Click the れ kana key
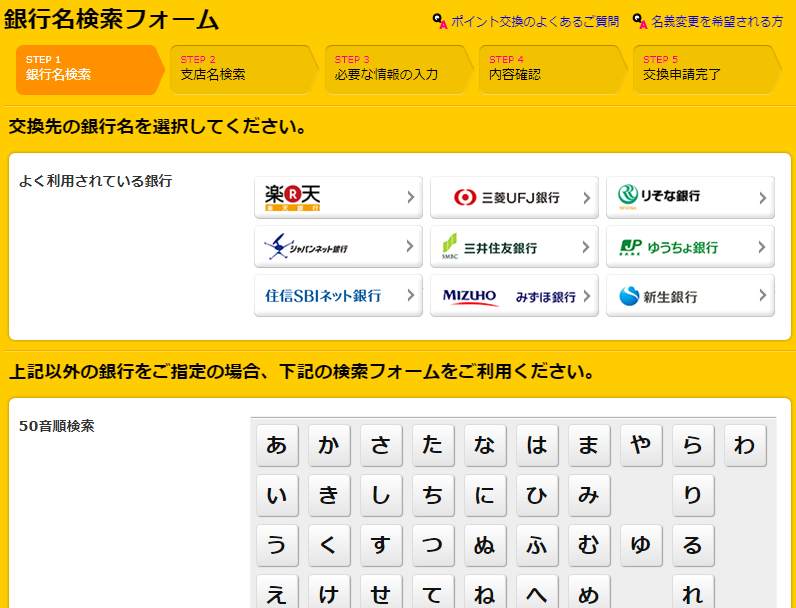 click(693, 591)
